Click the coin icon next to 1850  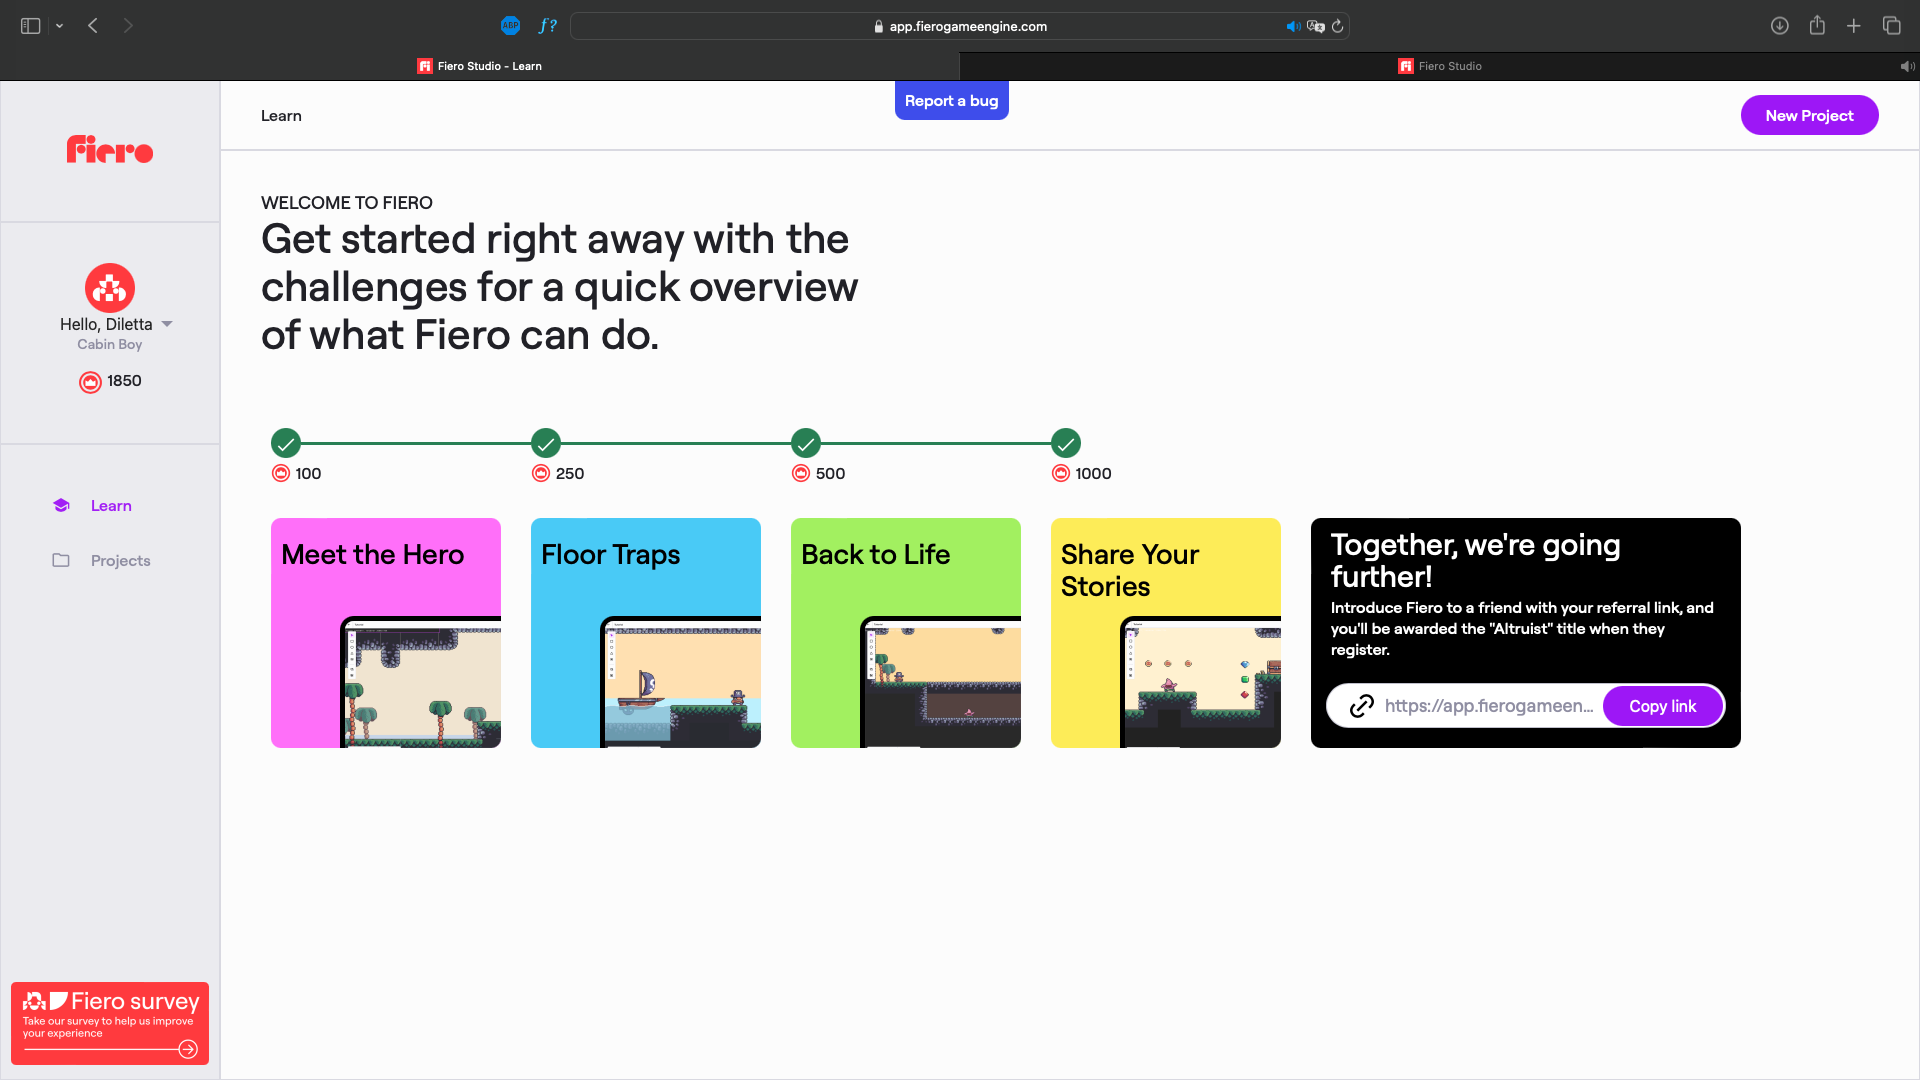(90, 382)
